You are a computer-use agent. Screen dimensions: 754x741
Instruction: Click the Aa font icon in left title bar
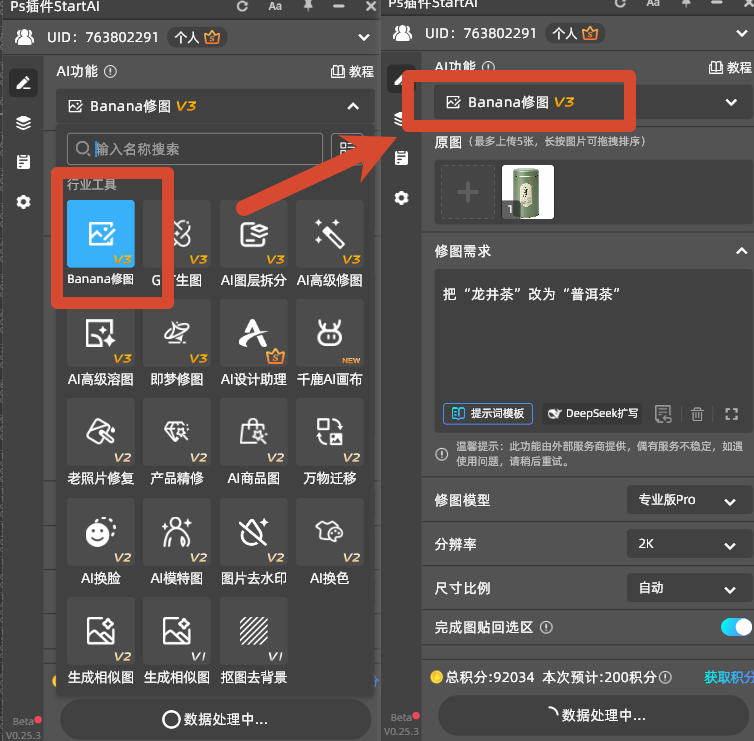(x=275, y=6)
